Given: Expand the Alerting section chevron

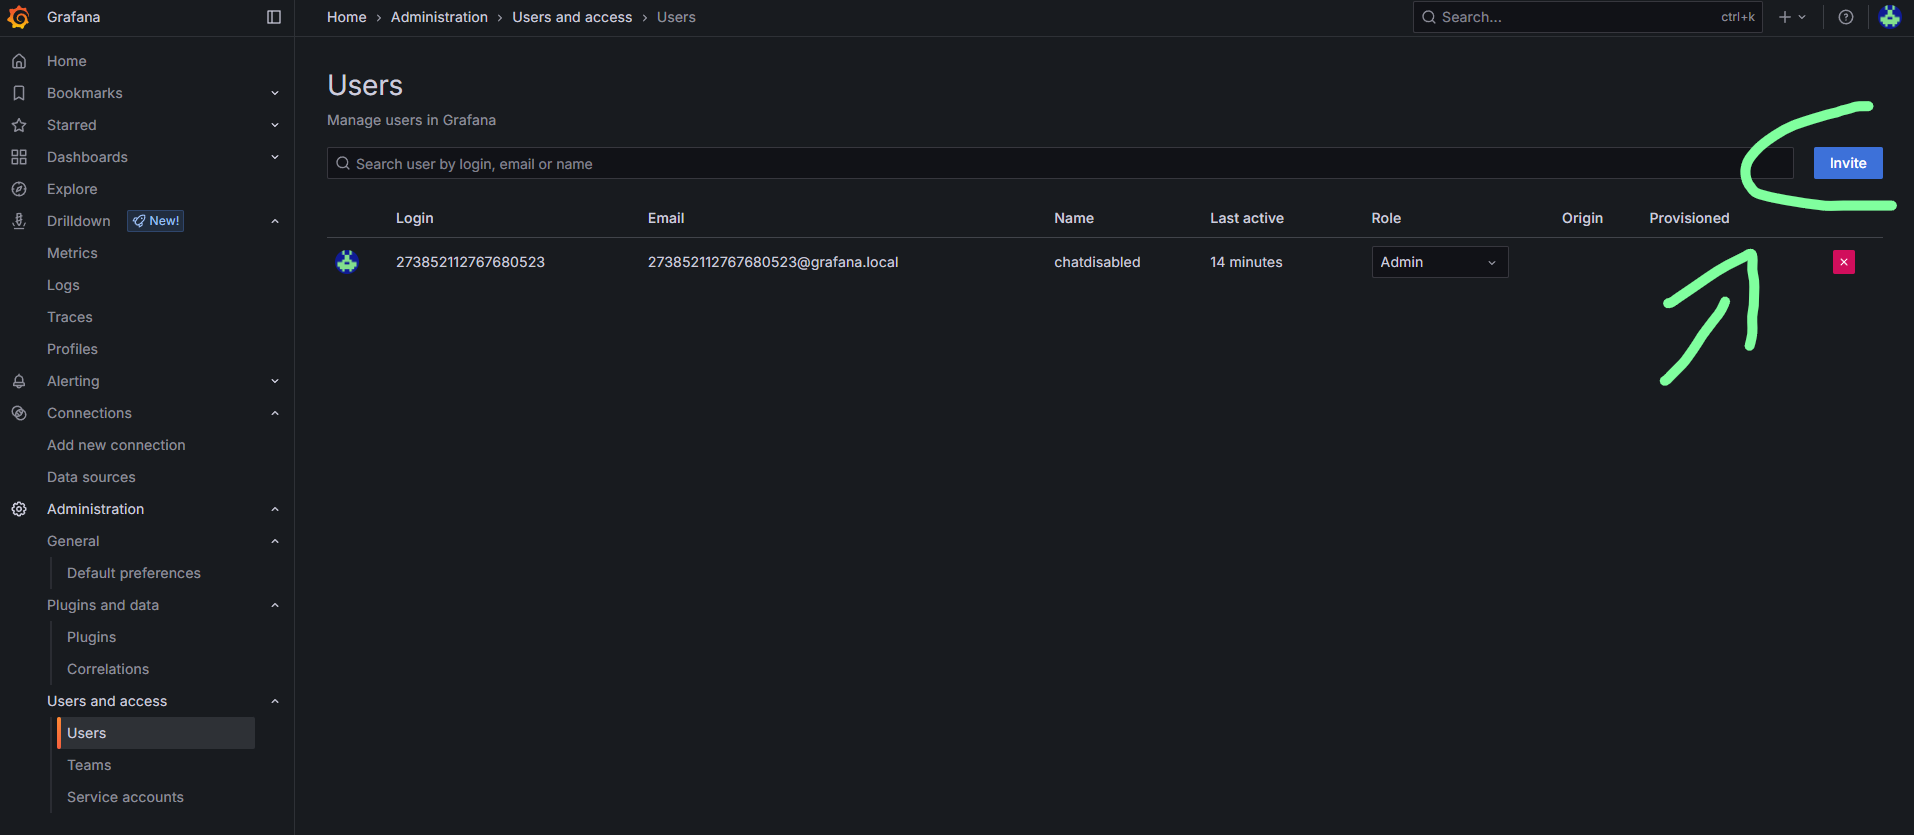Looking at the screenshot, I should pos(275,381).
